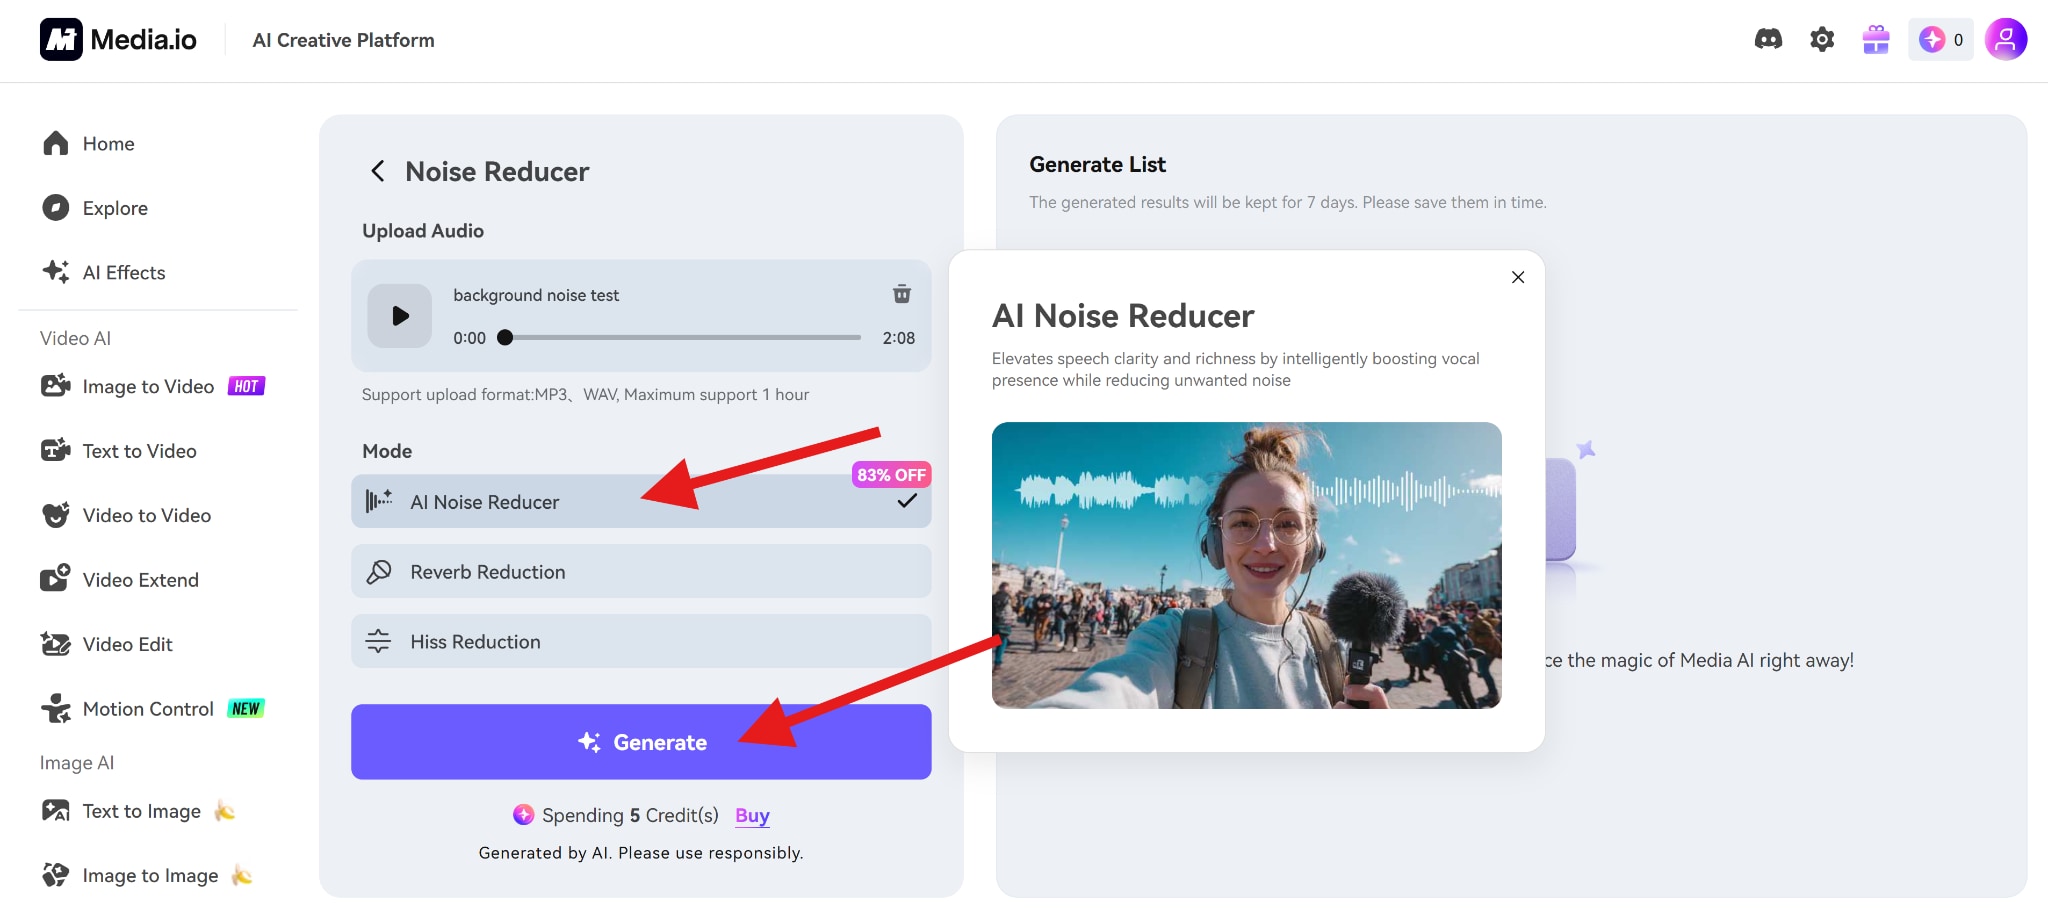This screenshot has height=920, width=2048.
Task: Open Image to Video tool
Action: click(x=146, y=386)
